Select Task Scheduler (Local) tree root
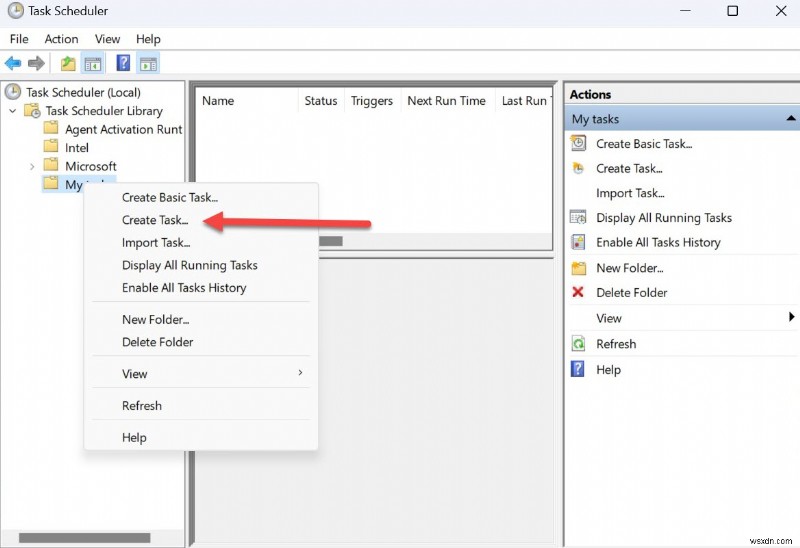800x548 pixels. point(83,92)
